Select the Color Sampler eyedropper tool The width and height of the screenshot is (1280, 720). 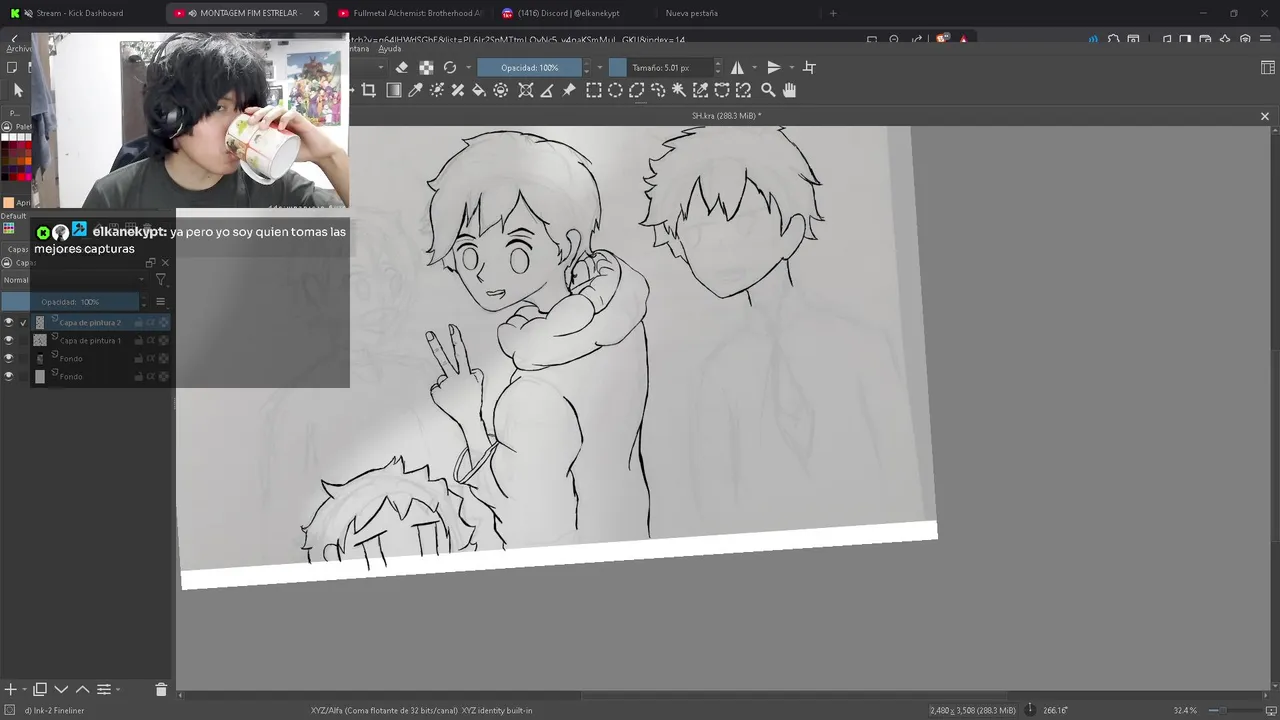coord(415,90)
